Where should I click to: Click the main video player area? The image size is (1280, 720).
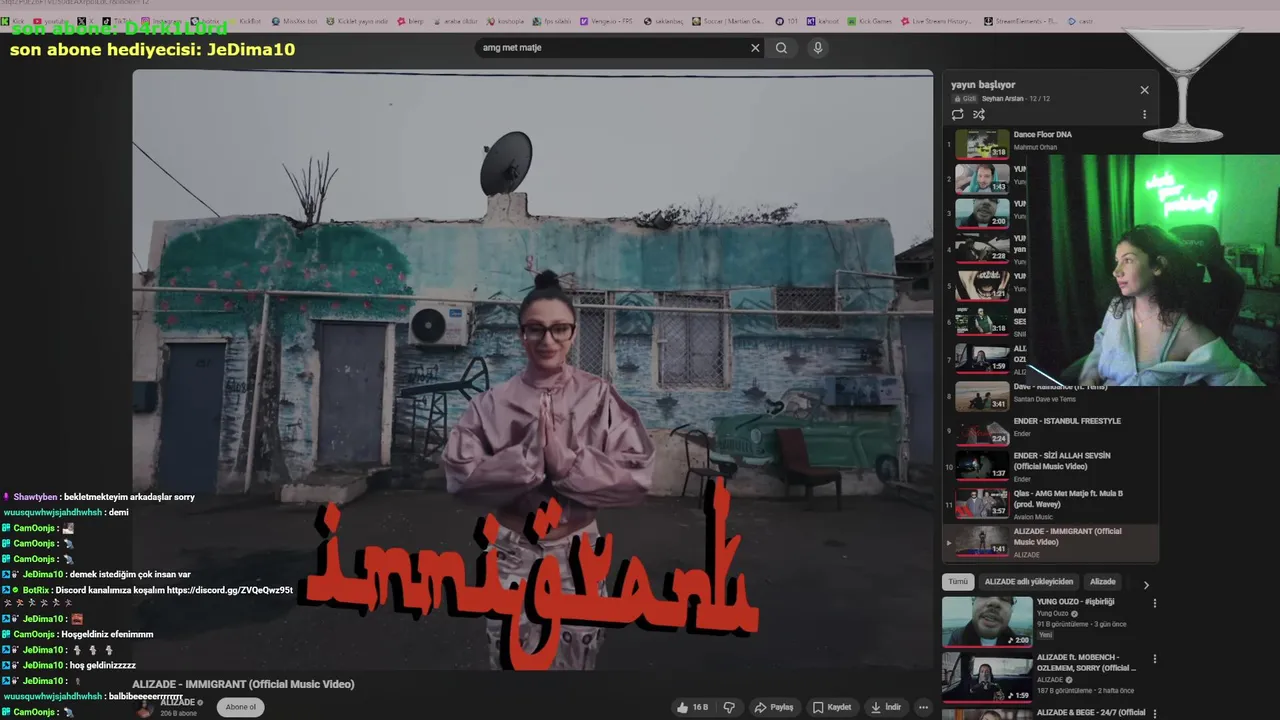pyautogui.click(x=533, y=370)
